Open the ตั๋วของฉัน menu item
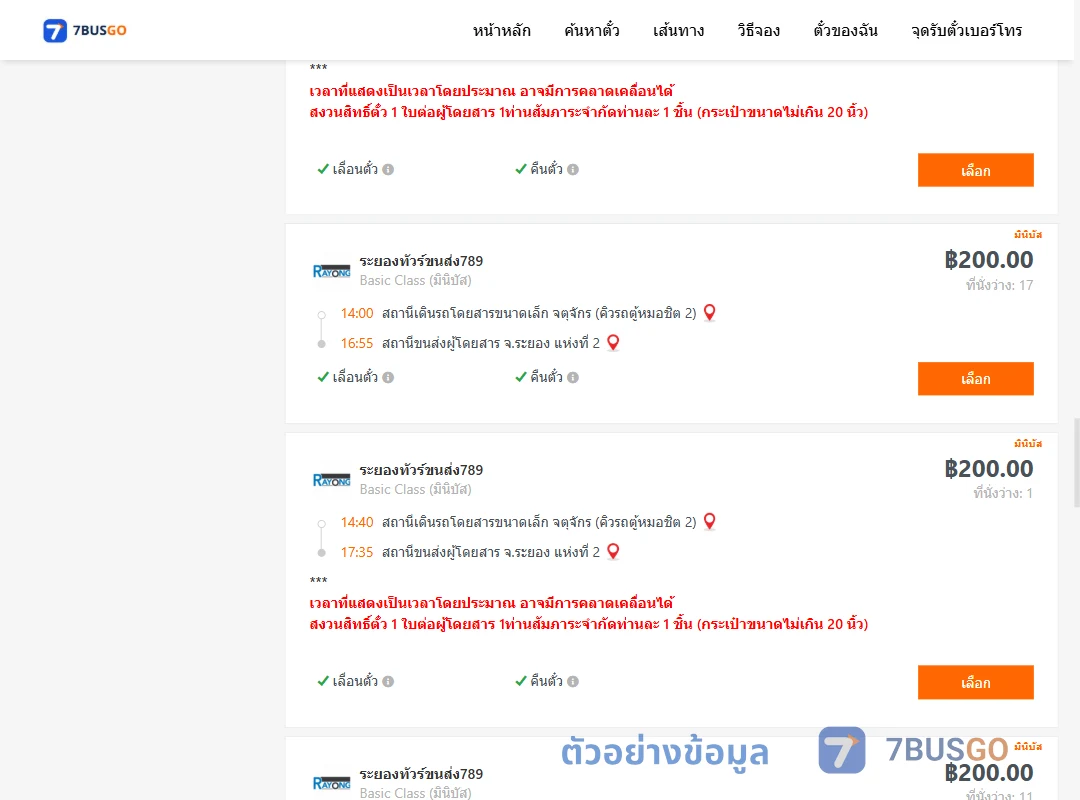1080x800 pixels. coord(845,30)
